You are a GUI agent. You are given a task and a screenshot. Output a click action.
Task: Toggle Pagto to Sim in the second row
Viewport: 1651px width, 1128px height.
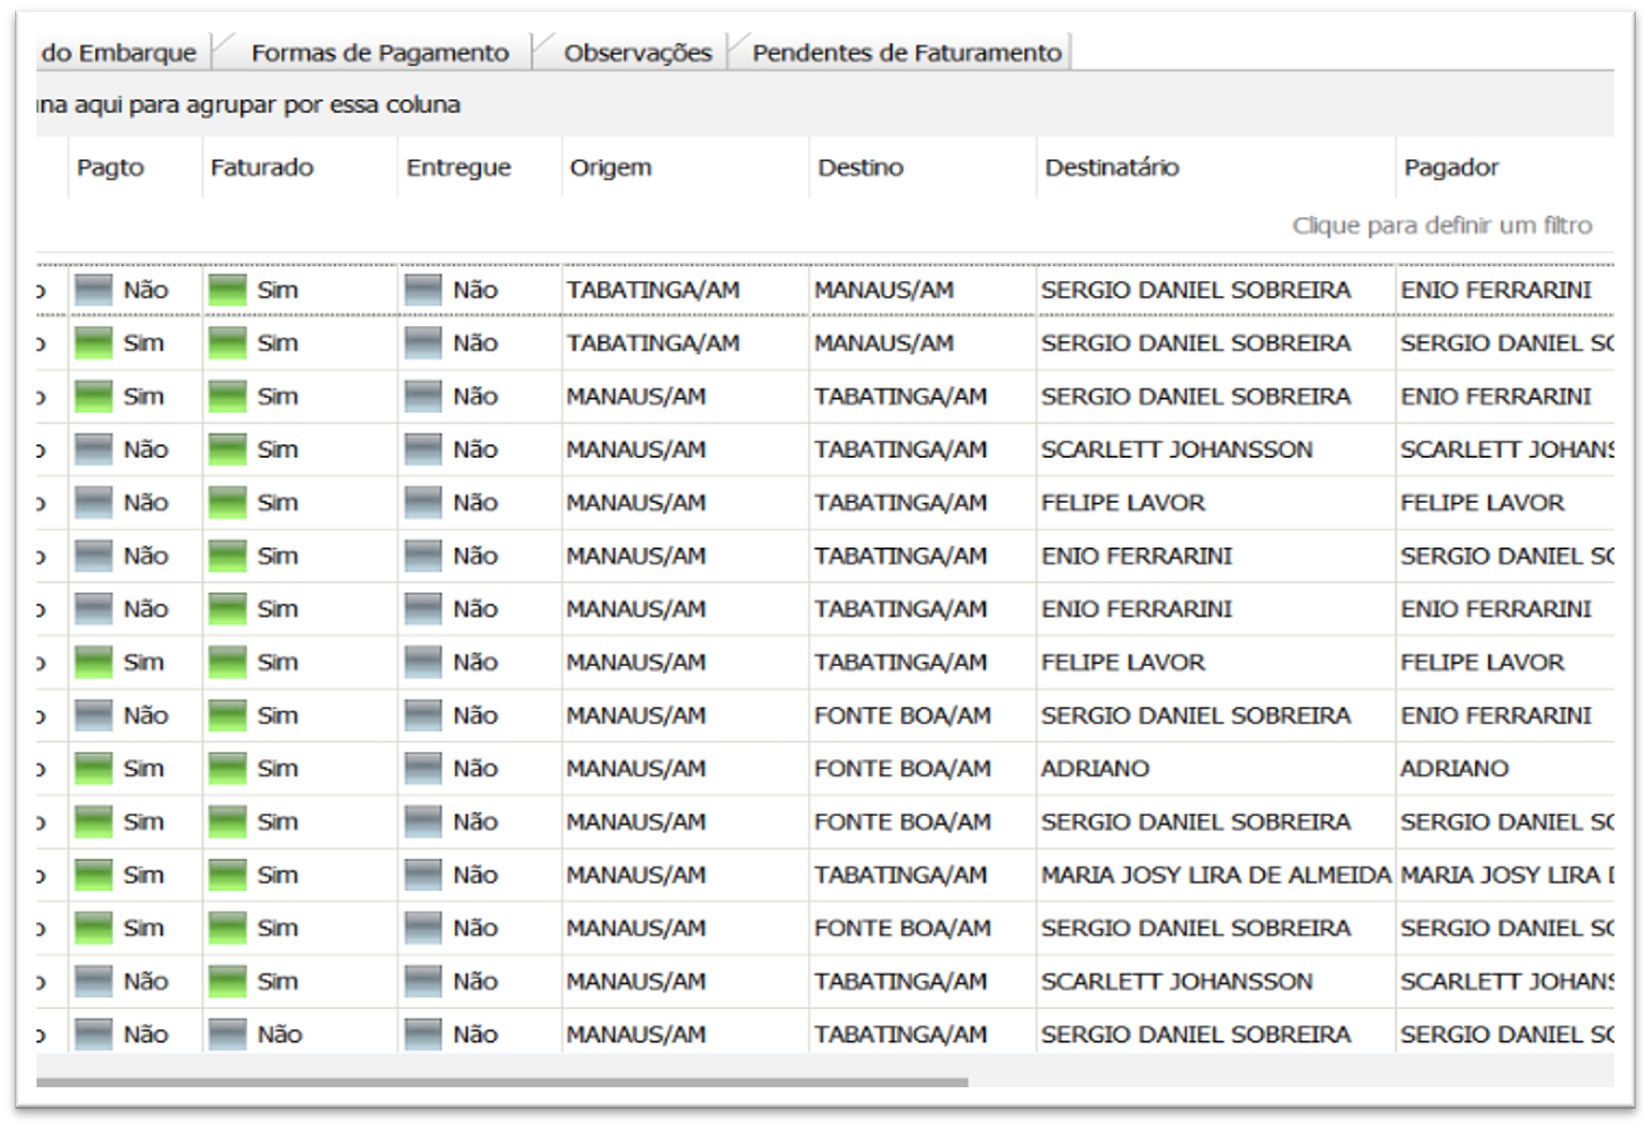click(92, 343)
